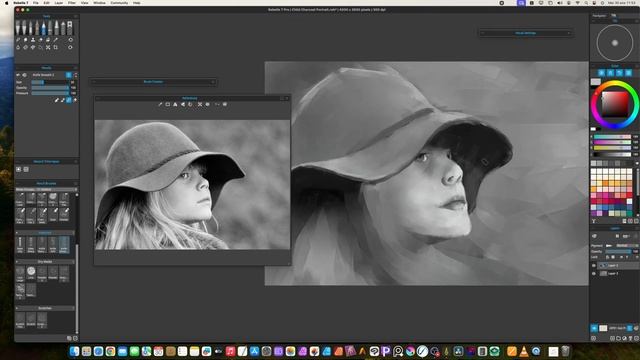Select the Pick Color eyedropper in Tools panel
640x360 pixels.
coord(56,40)
